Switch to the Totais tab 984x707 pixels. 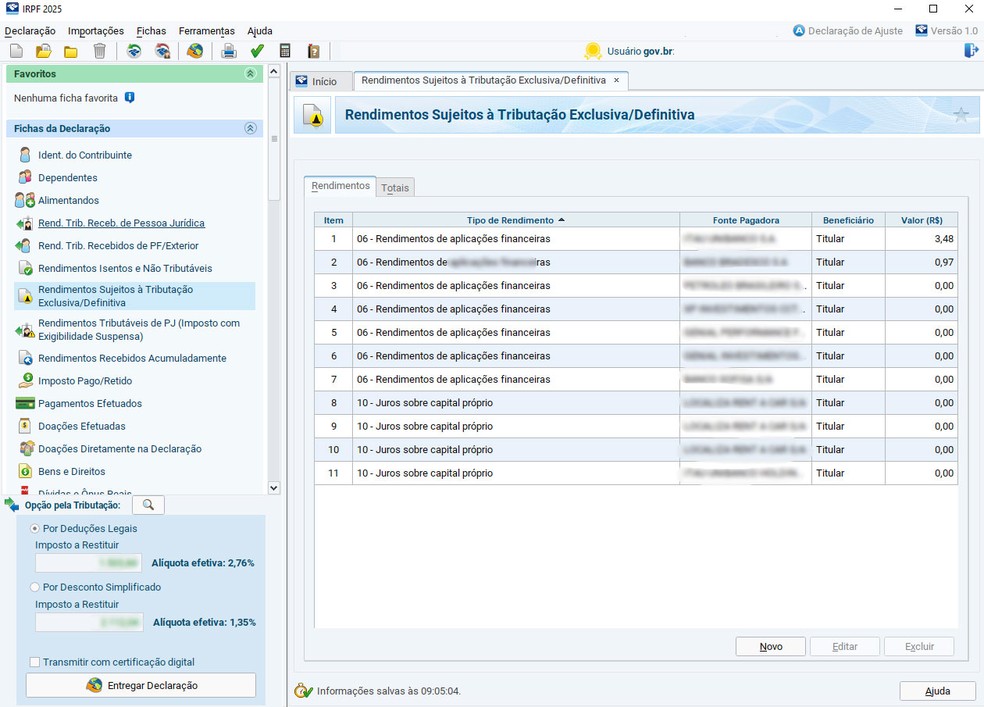point(395,188)
